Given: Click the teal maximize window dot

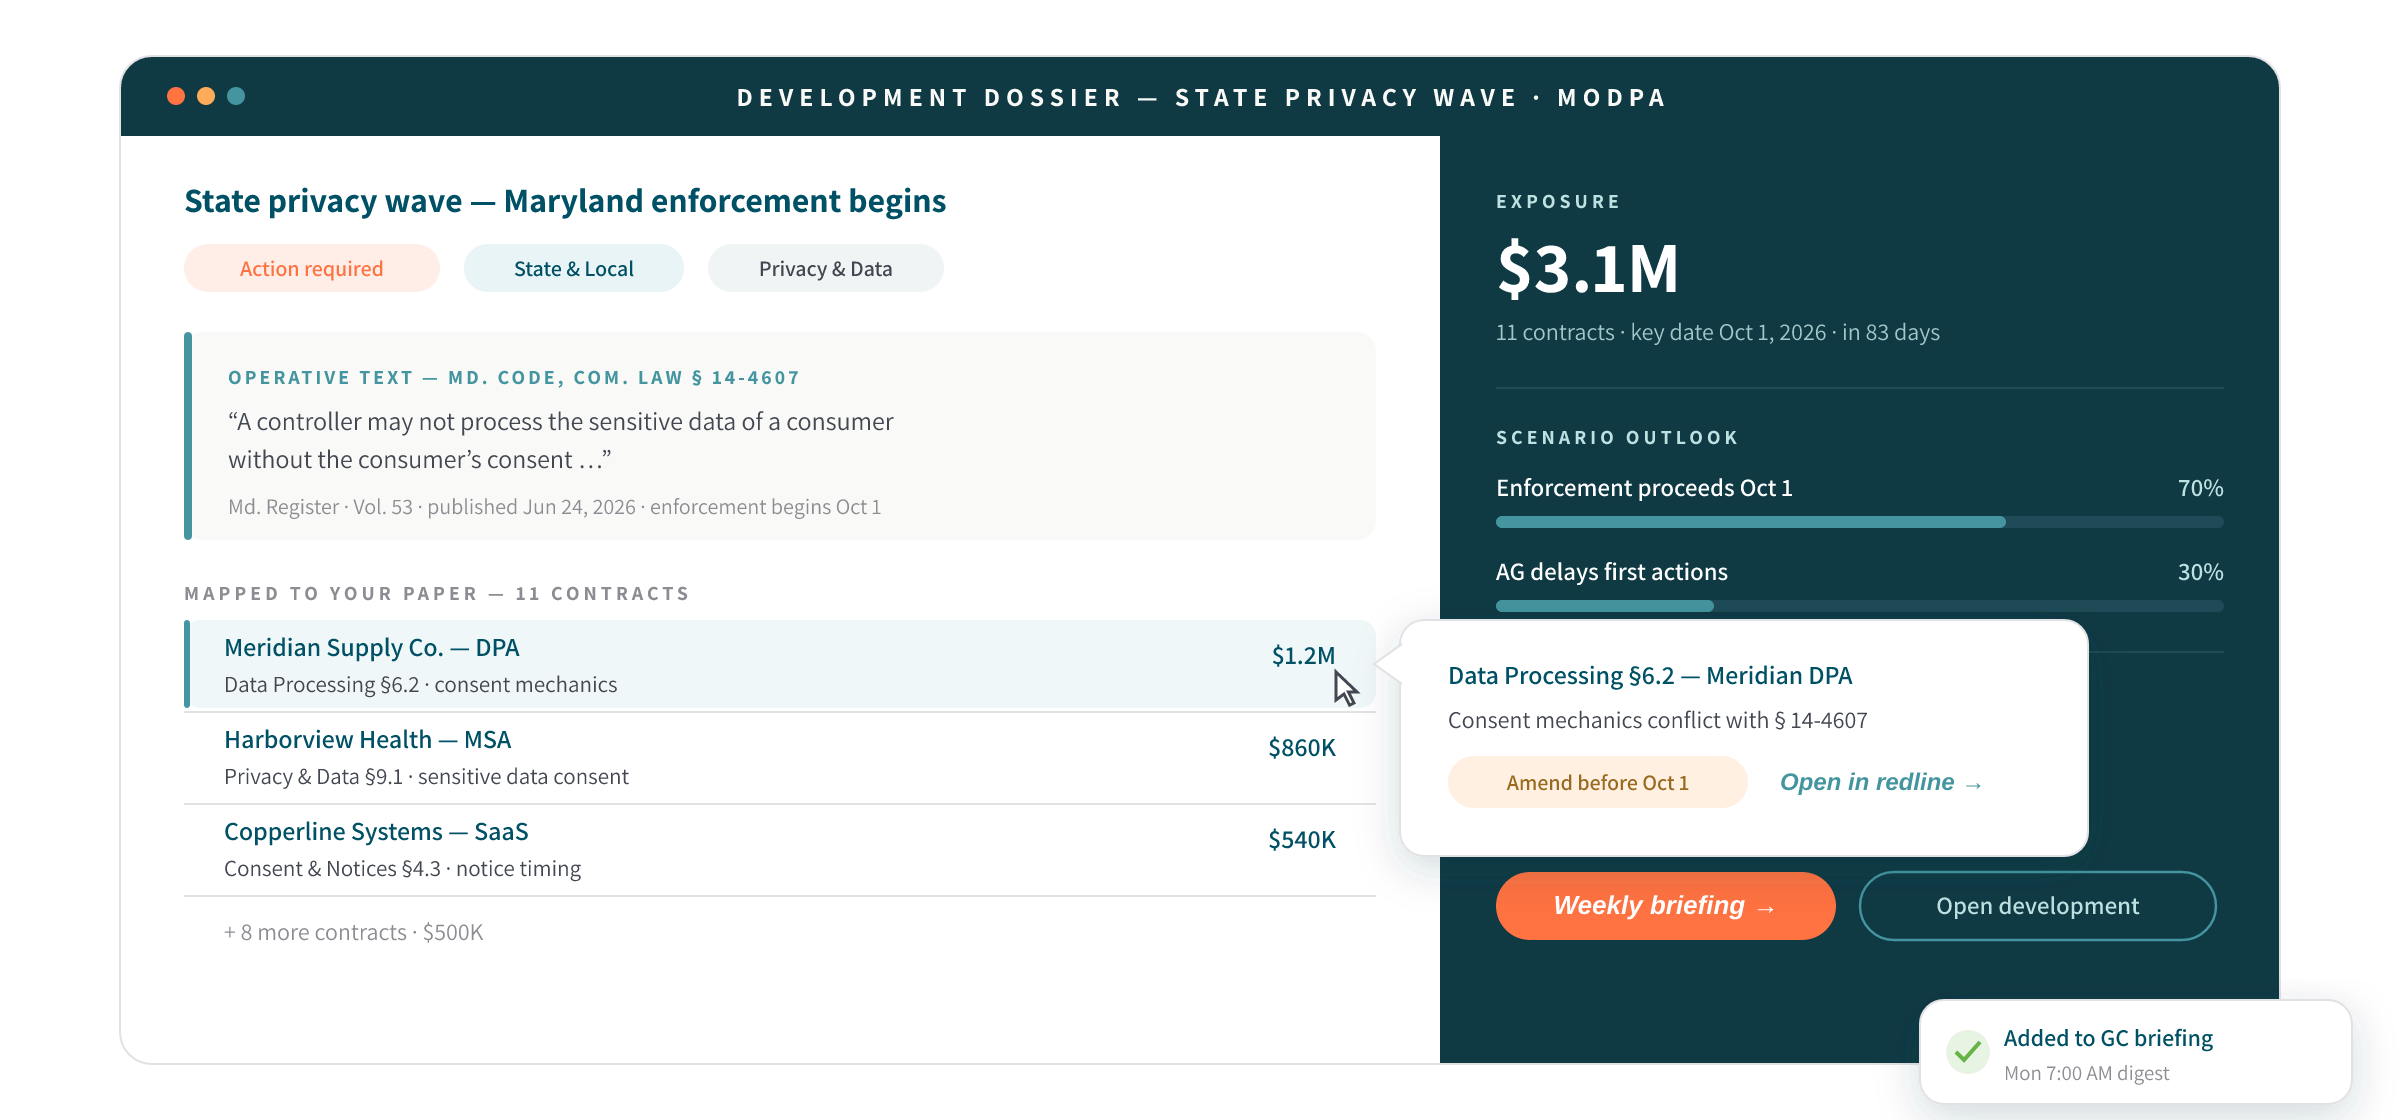Looking at the screenshot, I should pyautogui.click(x=236, y=96).
